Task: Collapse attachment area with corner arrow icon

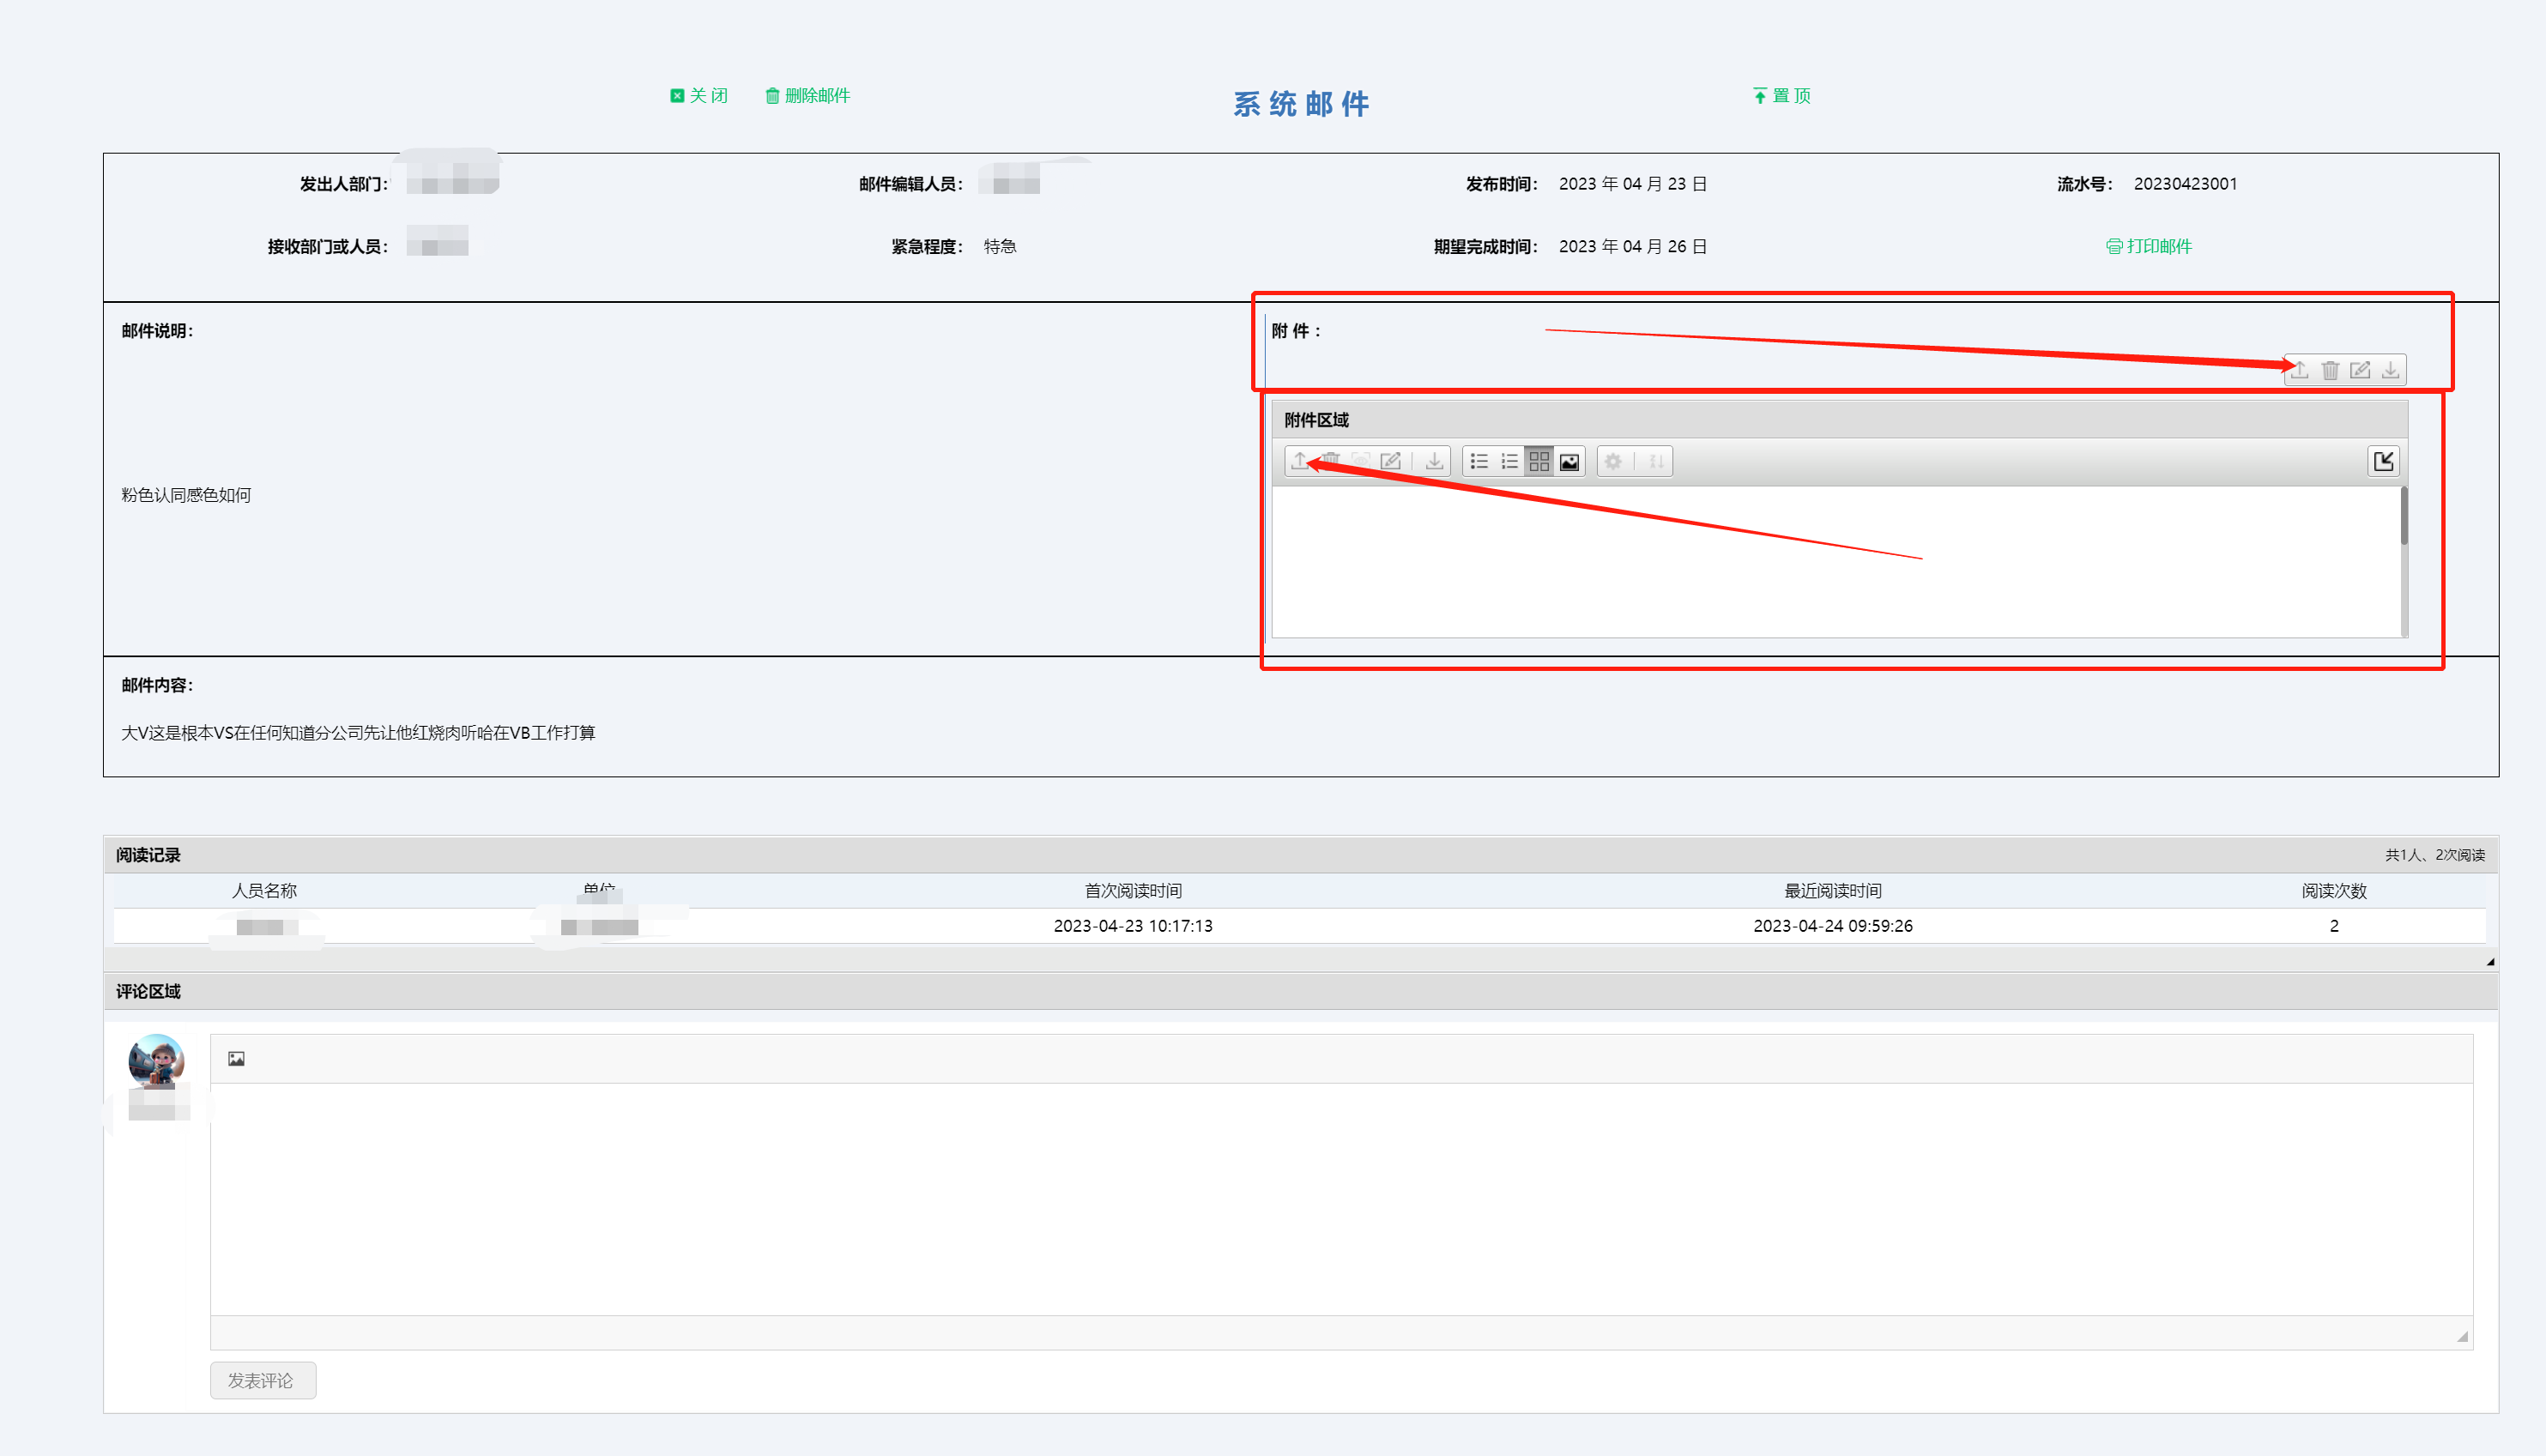Action: tap(2383, 461)
